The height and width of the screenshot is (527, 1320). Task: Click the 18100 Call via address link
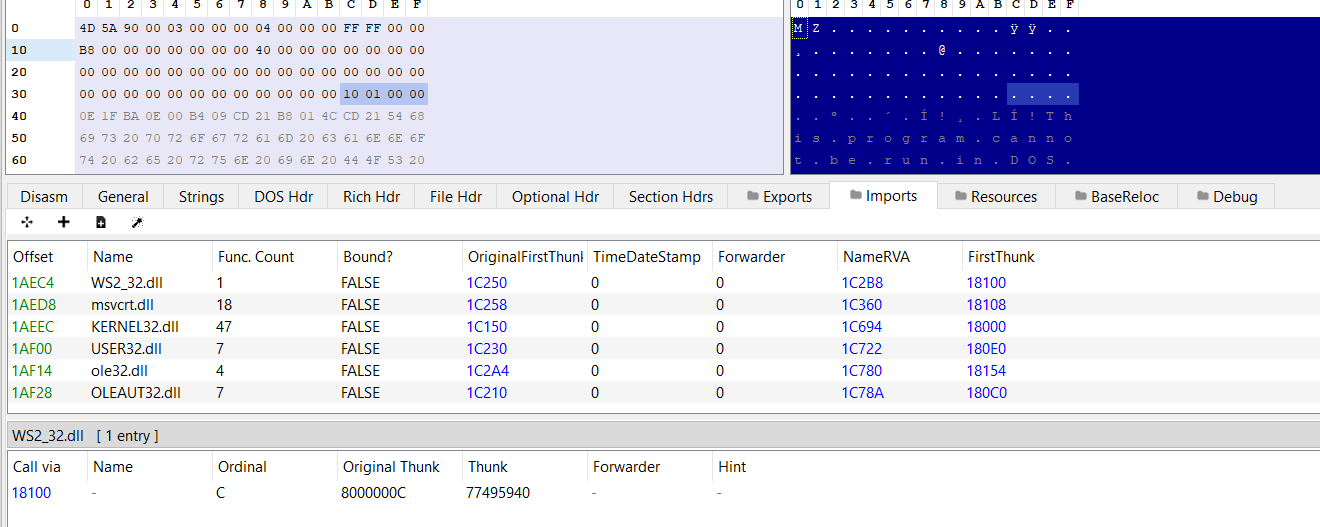(32, 493)
